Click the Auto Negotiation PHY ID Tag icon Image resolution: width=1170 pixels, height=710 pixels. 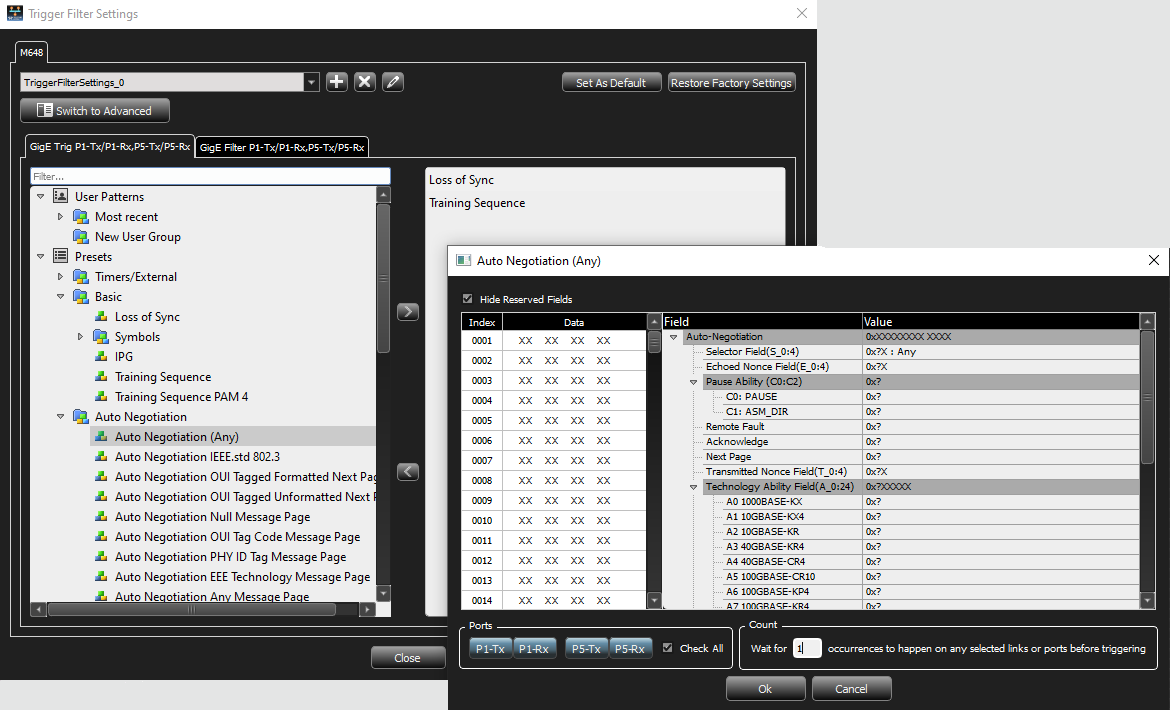[101, 556]
